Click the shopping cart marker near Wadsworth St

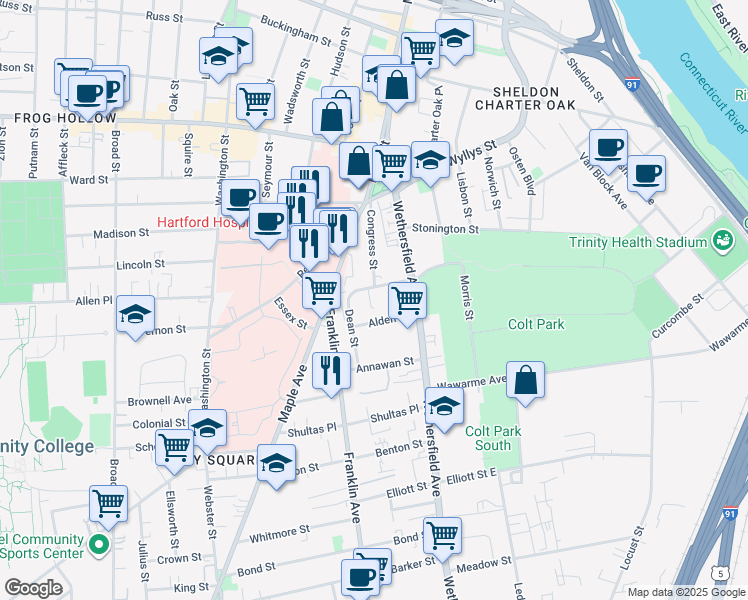256,100
